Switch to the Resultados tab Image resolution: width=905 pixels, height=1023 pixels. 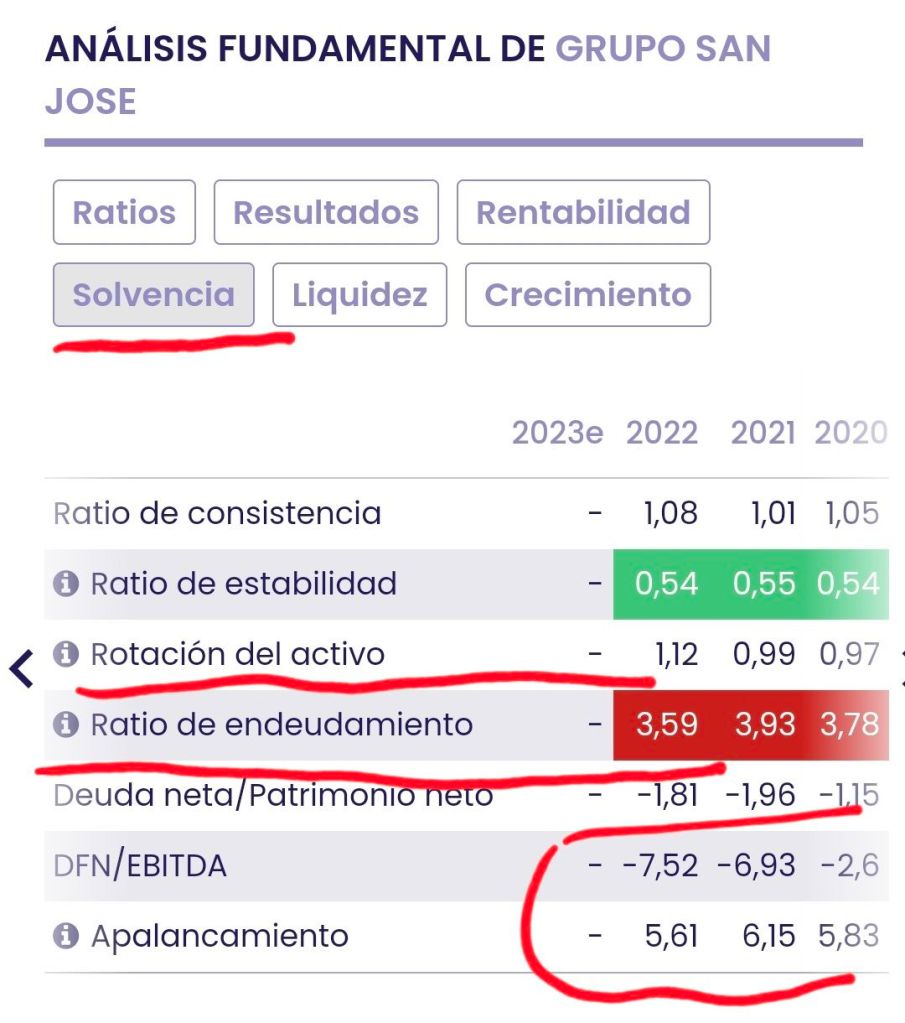pos(326,212)
